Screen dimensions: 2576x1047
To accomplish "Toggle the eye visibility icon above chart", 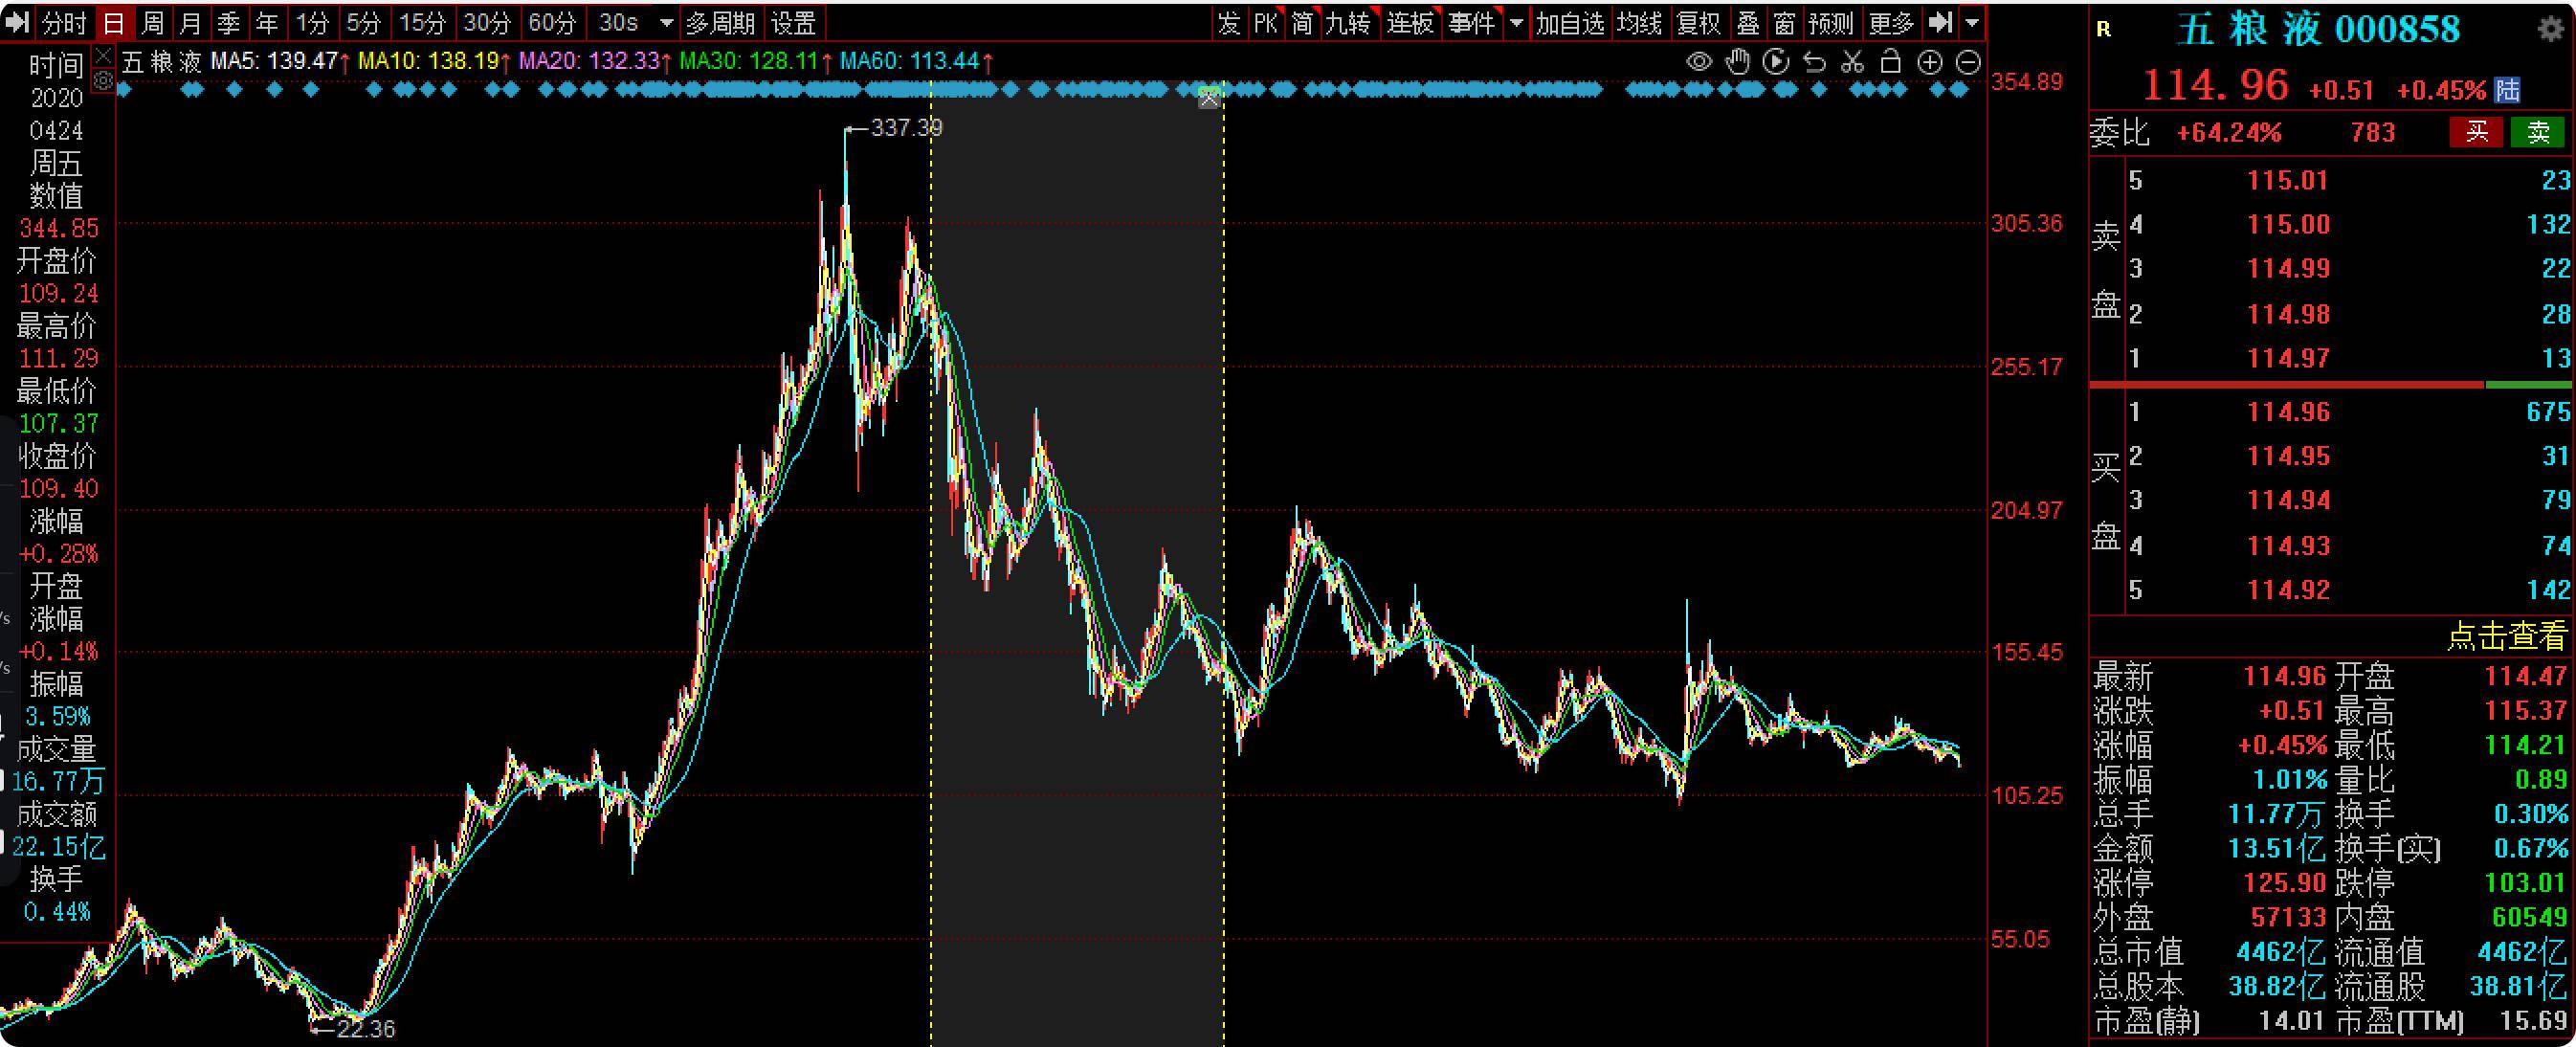I will (1699, 62).
